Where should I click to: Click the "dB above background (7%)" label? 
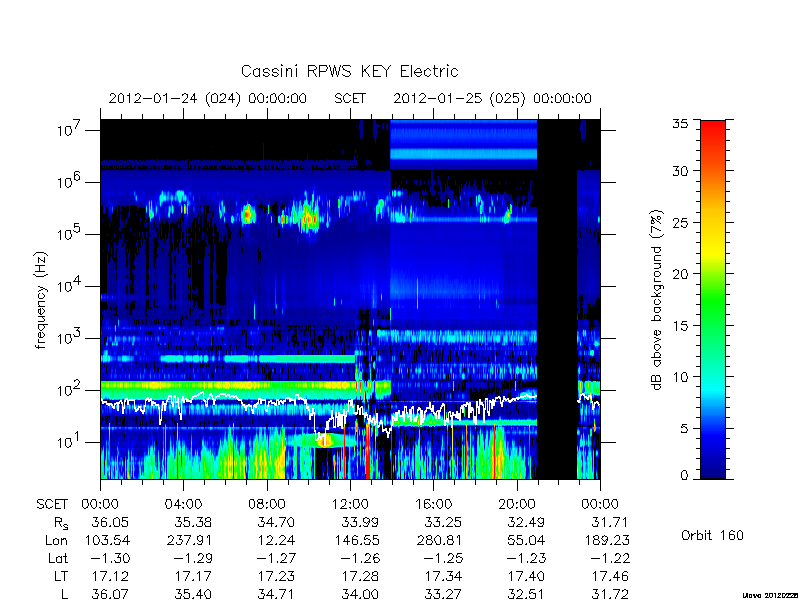[x=657, y=300]
